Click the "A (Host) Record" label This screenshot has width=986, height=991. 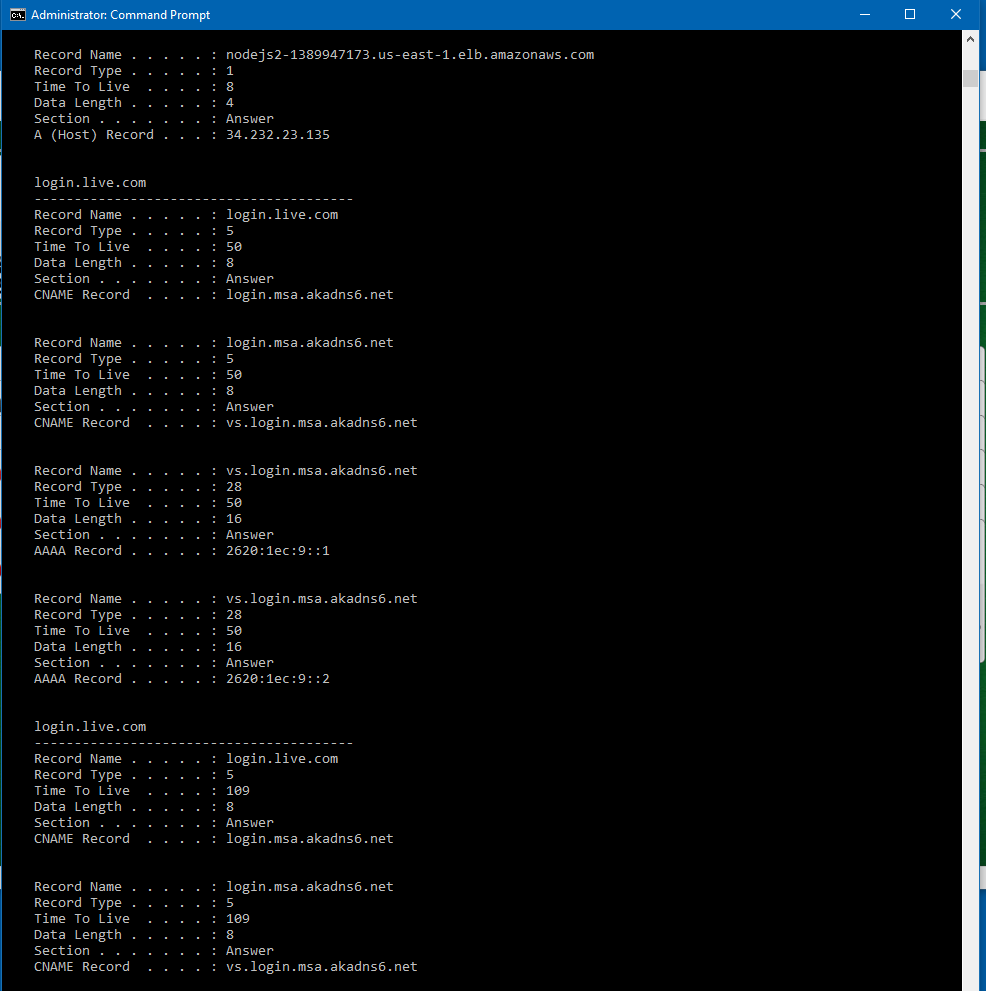[93, 135]
